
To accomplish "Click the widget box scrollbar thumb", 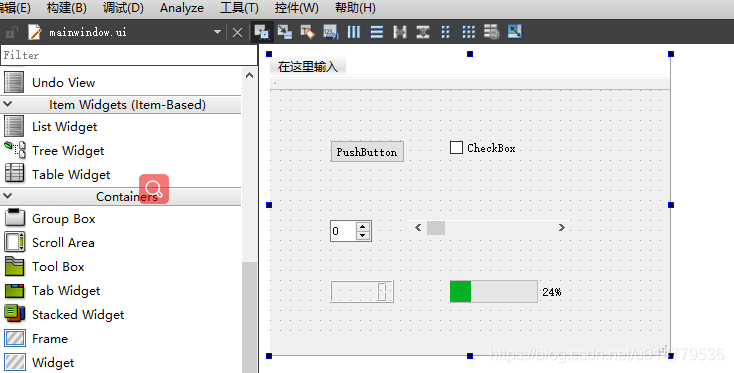I will coord(250,317).
